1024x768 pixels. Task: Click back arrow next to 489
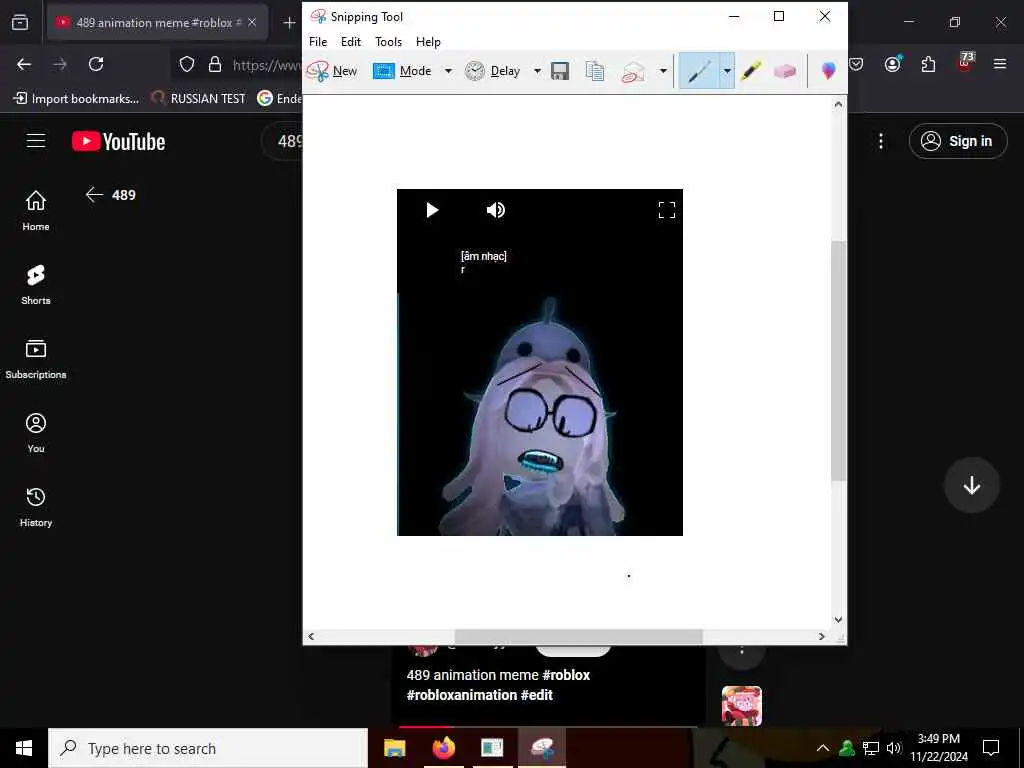coord(95,195)
